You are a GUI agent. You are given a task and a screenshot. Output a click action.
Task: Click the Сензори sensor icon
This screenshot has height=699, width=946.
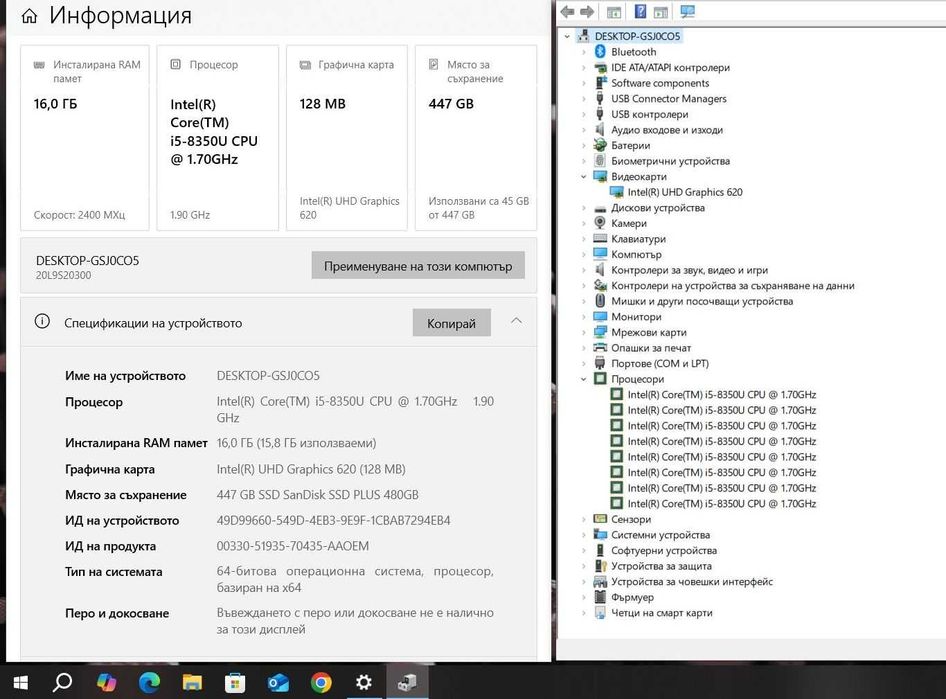[600, 519]
